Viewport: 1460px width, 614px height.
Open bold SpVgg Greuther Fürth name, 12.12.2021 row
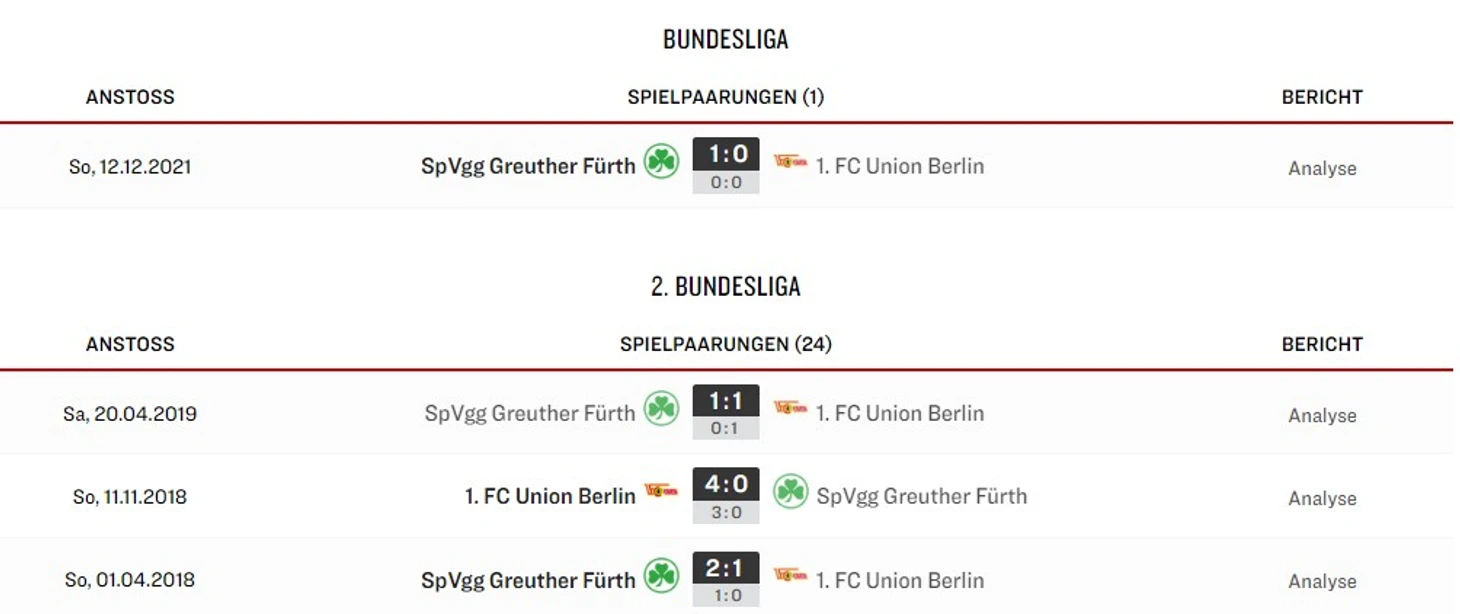(x=528, y=166)
